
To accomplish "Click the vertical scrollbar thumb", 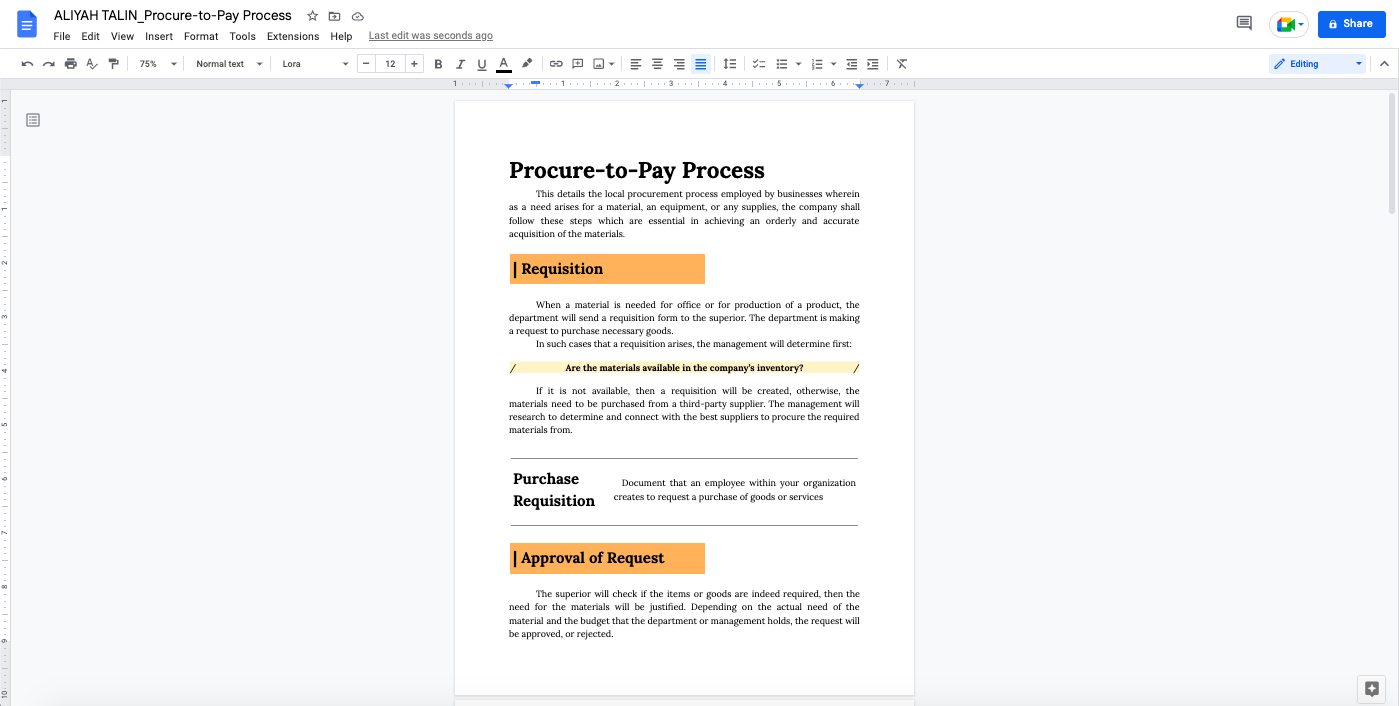I will click(x=1392, y=153).
